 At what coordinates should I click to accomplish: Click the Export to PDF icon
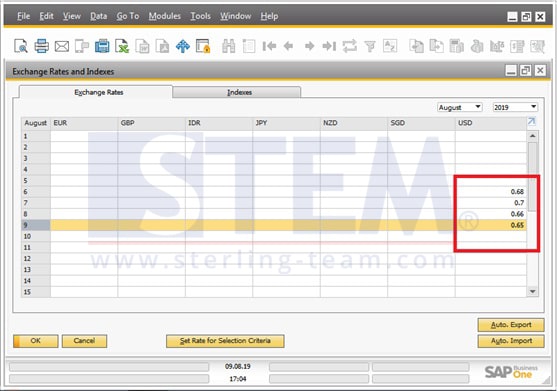[x=162, y=46]
